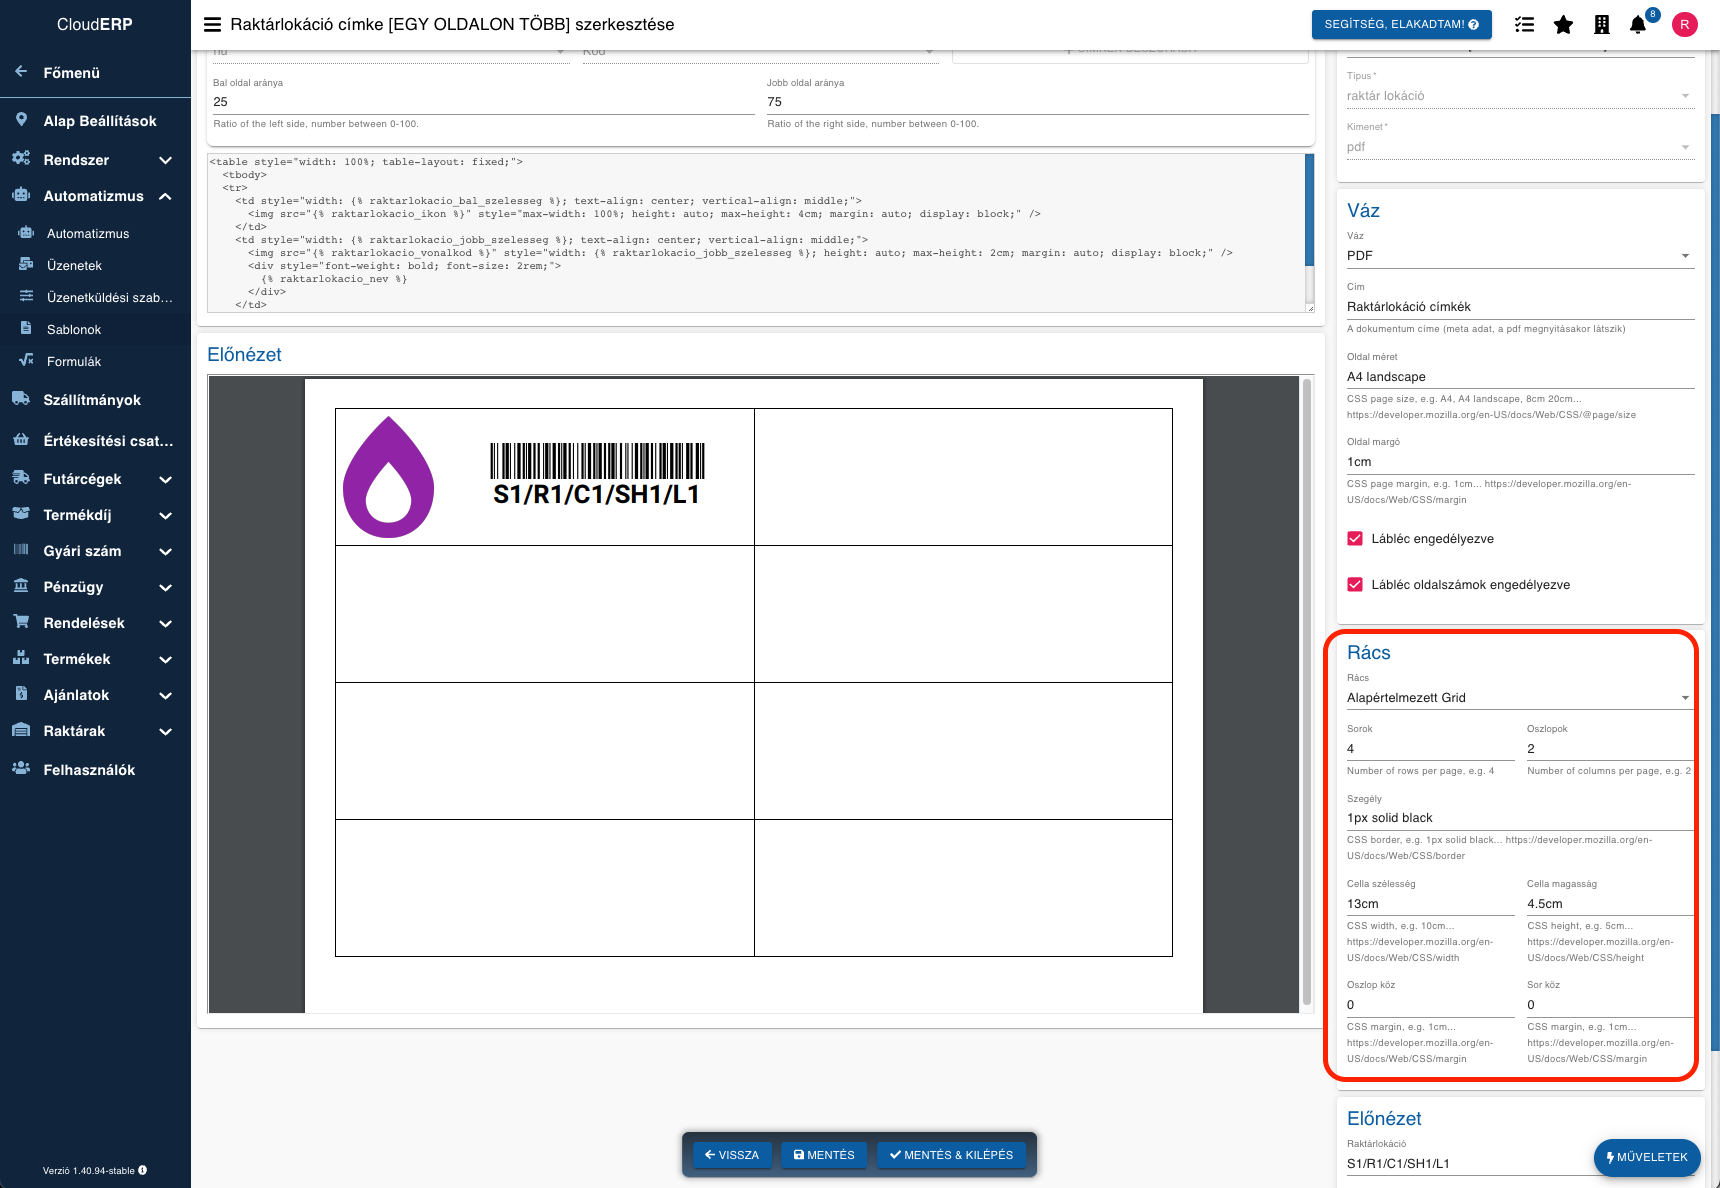Go to Felhasználók menu item
The image size is (1720, 1188).
tap(89, 770)
